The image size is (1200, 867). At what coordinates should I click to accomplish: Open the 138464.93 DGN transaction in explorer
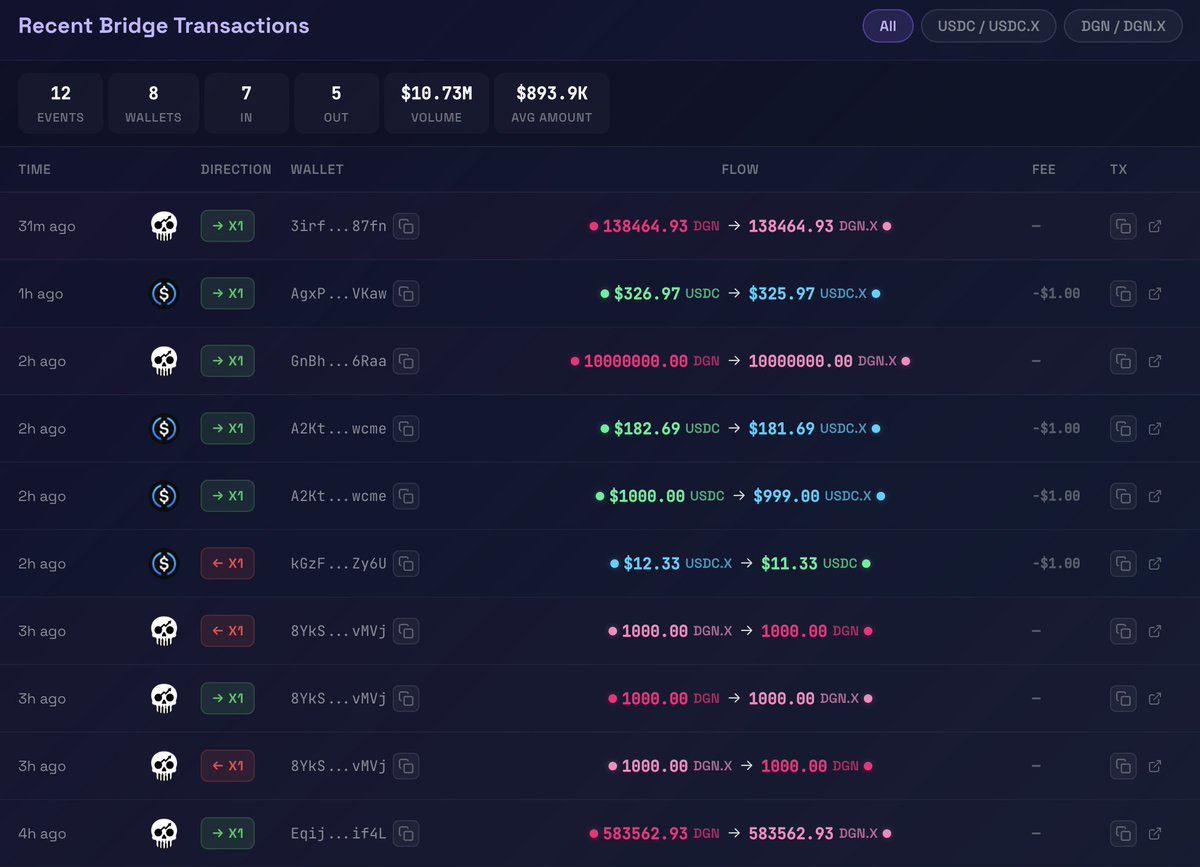pos(1155,226)
